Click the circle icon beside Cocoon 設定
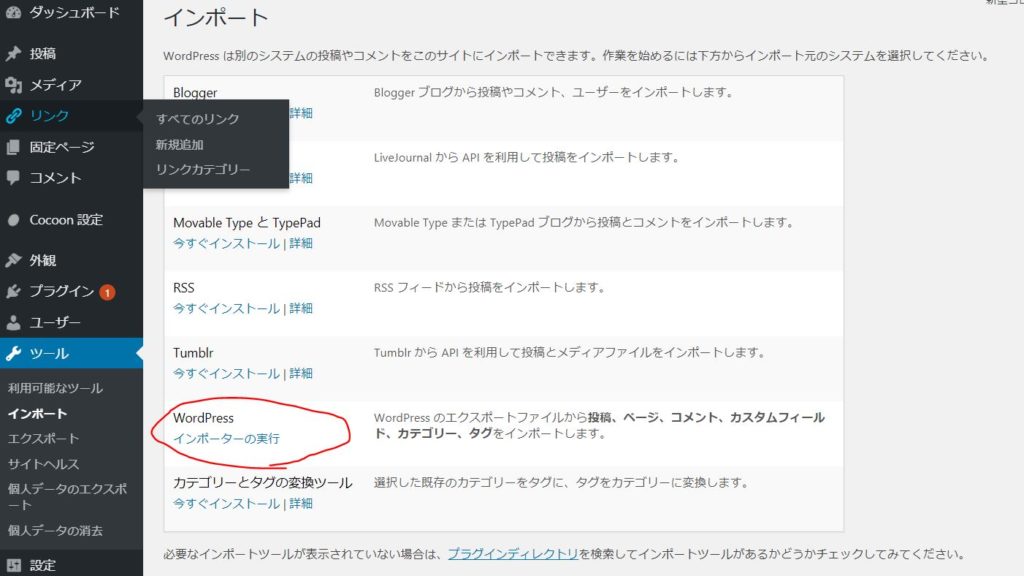This screenshot has width=1024, height=576. pos(13,220)
